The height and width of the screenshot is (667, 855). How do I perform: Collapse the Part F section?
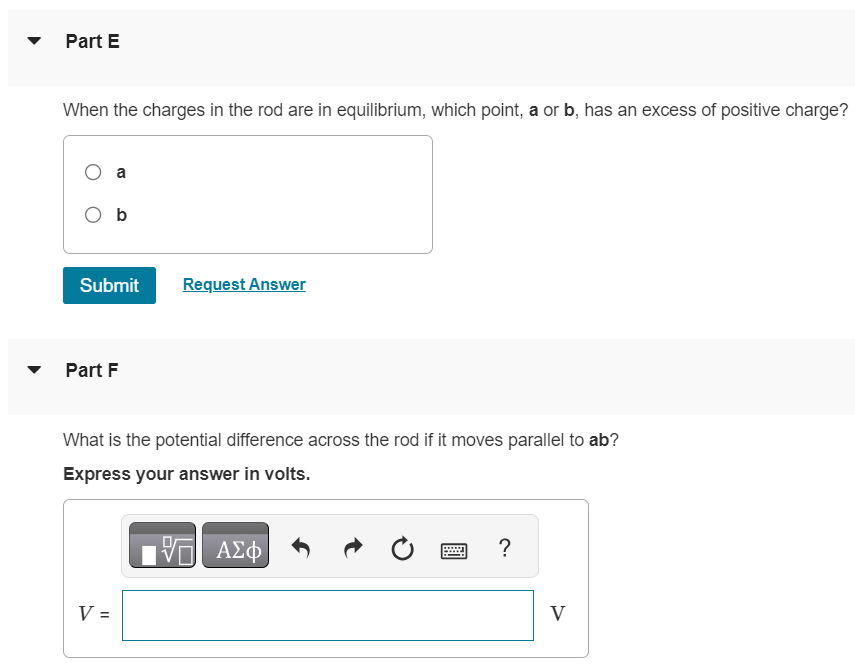pos(34,370)
